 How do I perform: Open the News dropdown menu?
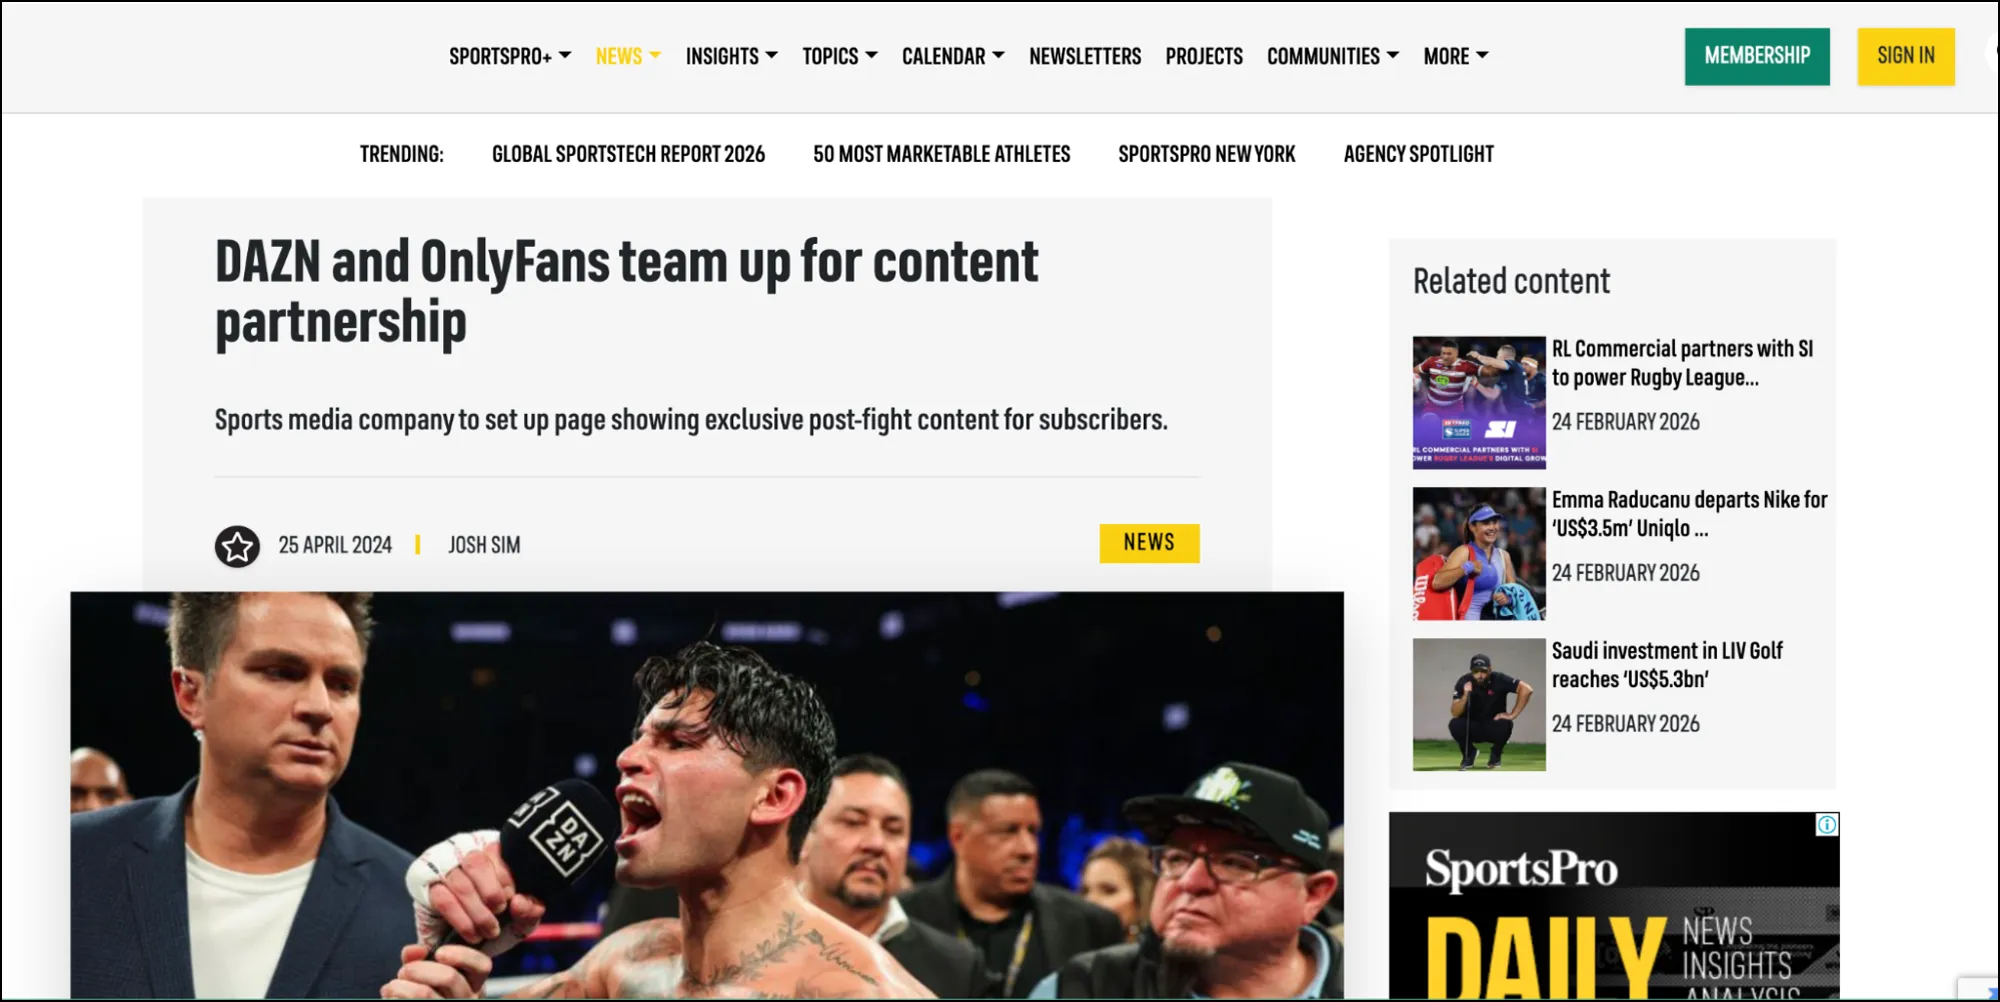tap(628, 56)
